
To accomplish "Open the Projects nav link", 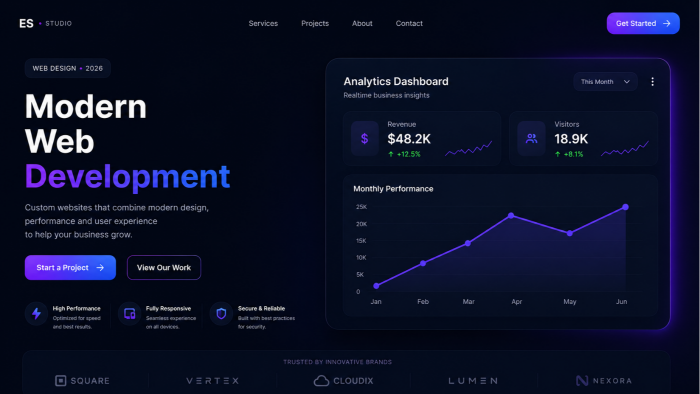I will (x=315, y=23).
